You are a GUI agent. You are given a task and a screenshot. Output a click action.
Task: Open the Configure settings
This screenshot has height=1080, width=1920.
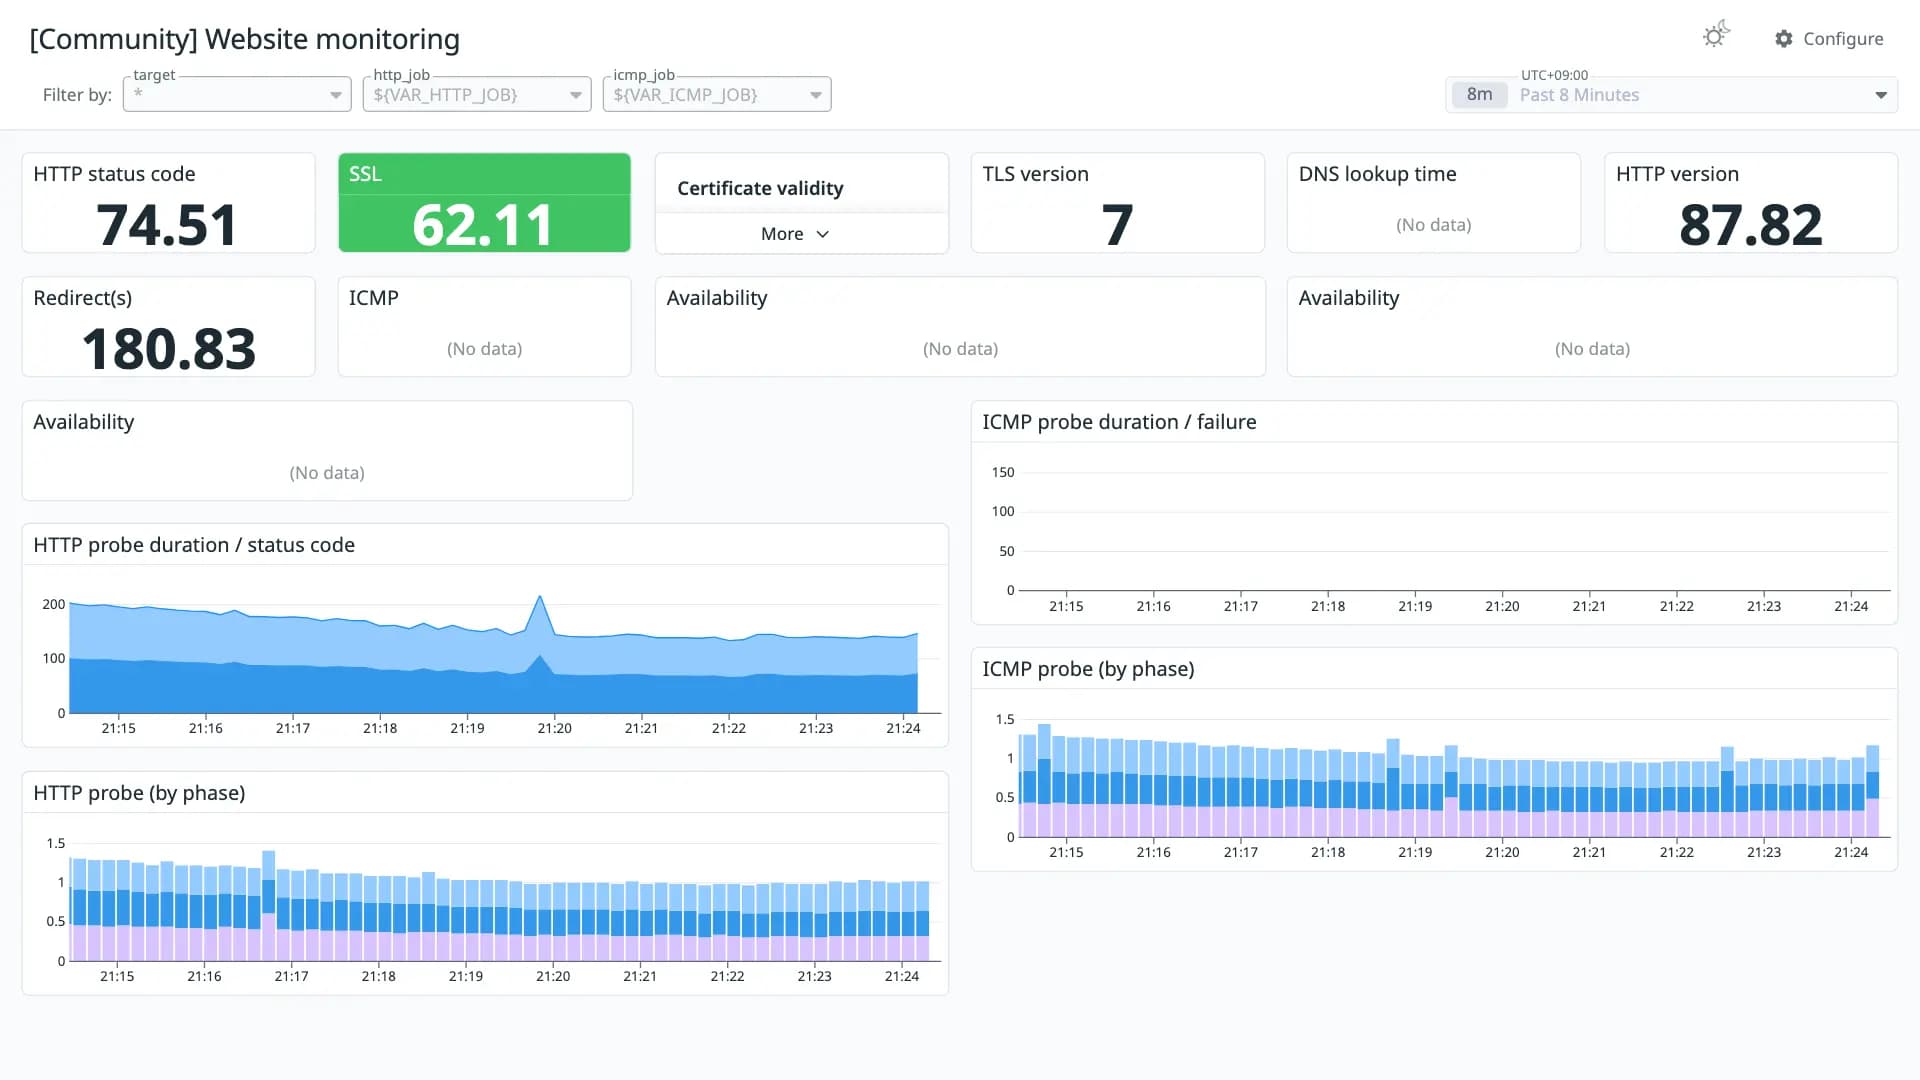point(1829,38)
